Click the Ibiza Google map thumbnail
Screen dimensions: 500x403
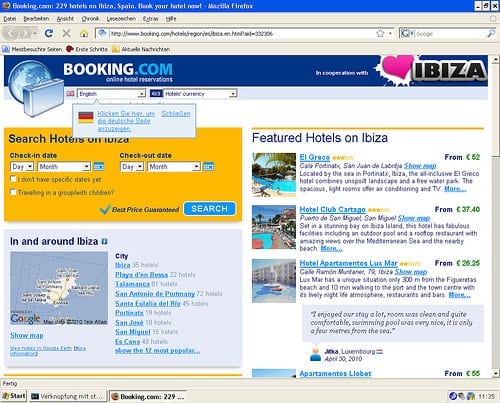pos(59,288)
